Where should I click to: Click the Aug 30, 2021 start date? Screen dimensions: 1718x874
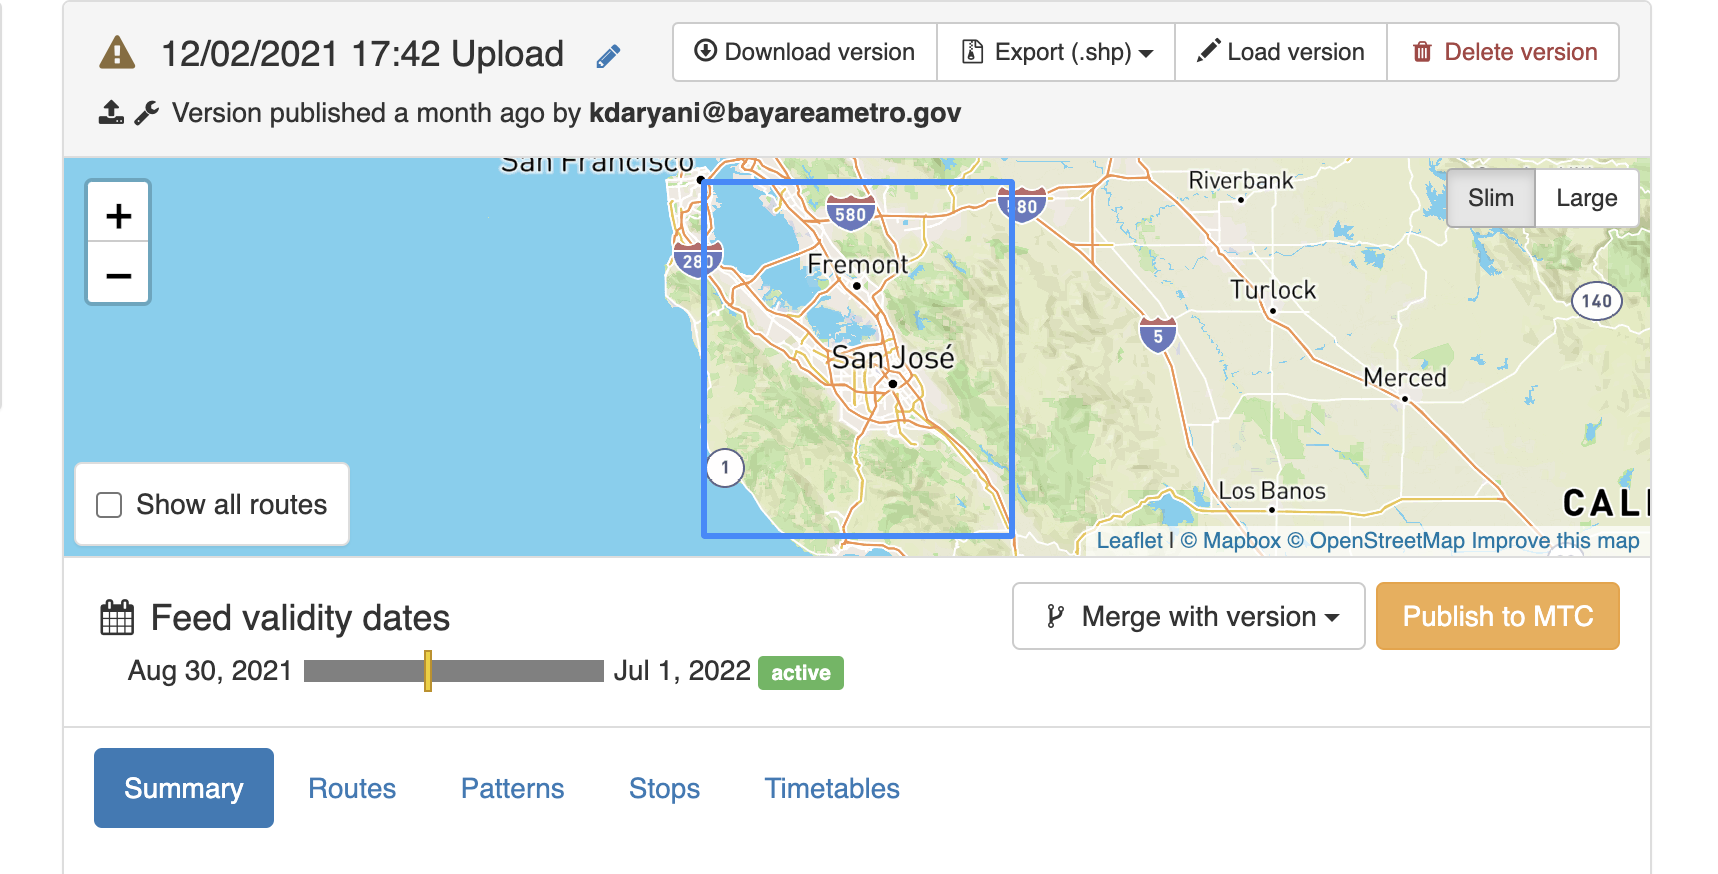click(210, 670)
